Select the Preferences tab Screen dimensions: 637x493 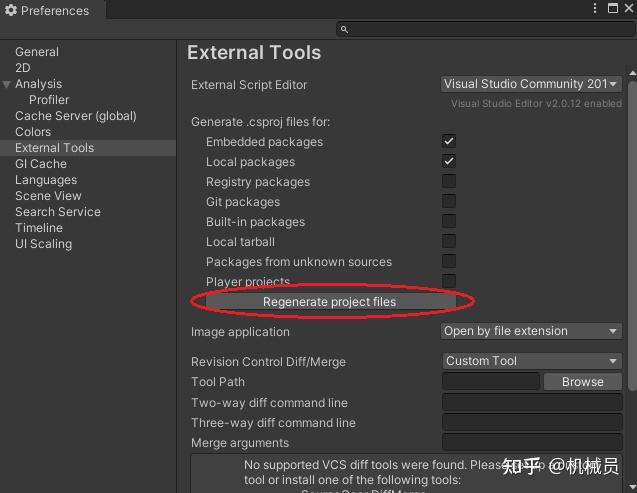tap(53, 10)
